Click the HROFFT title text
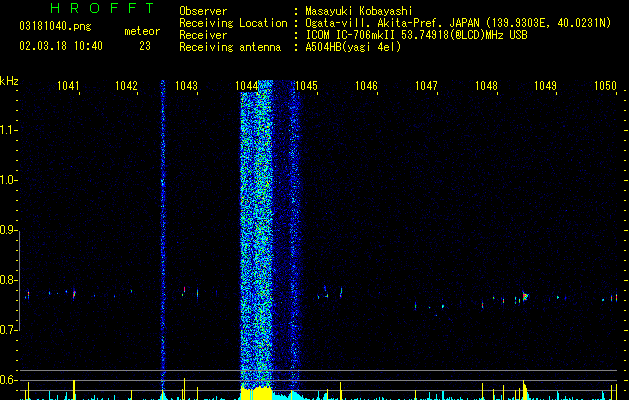 coord(102,8)
